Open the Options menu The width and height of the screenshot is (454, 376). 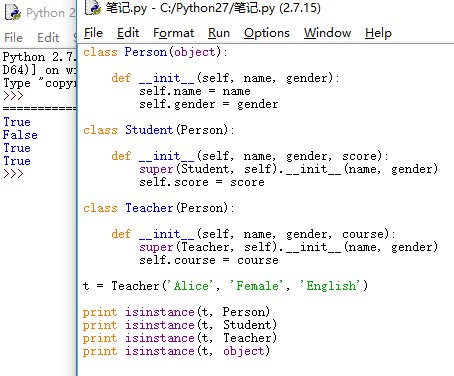[x=267, y=33]
